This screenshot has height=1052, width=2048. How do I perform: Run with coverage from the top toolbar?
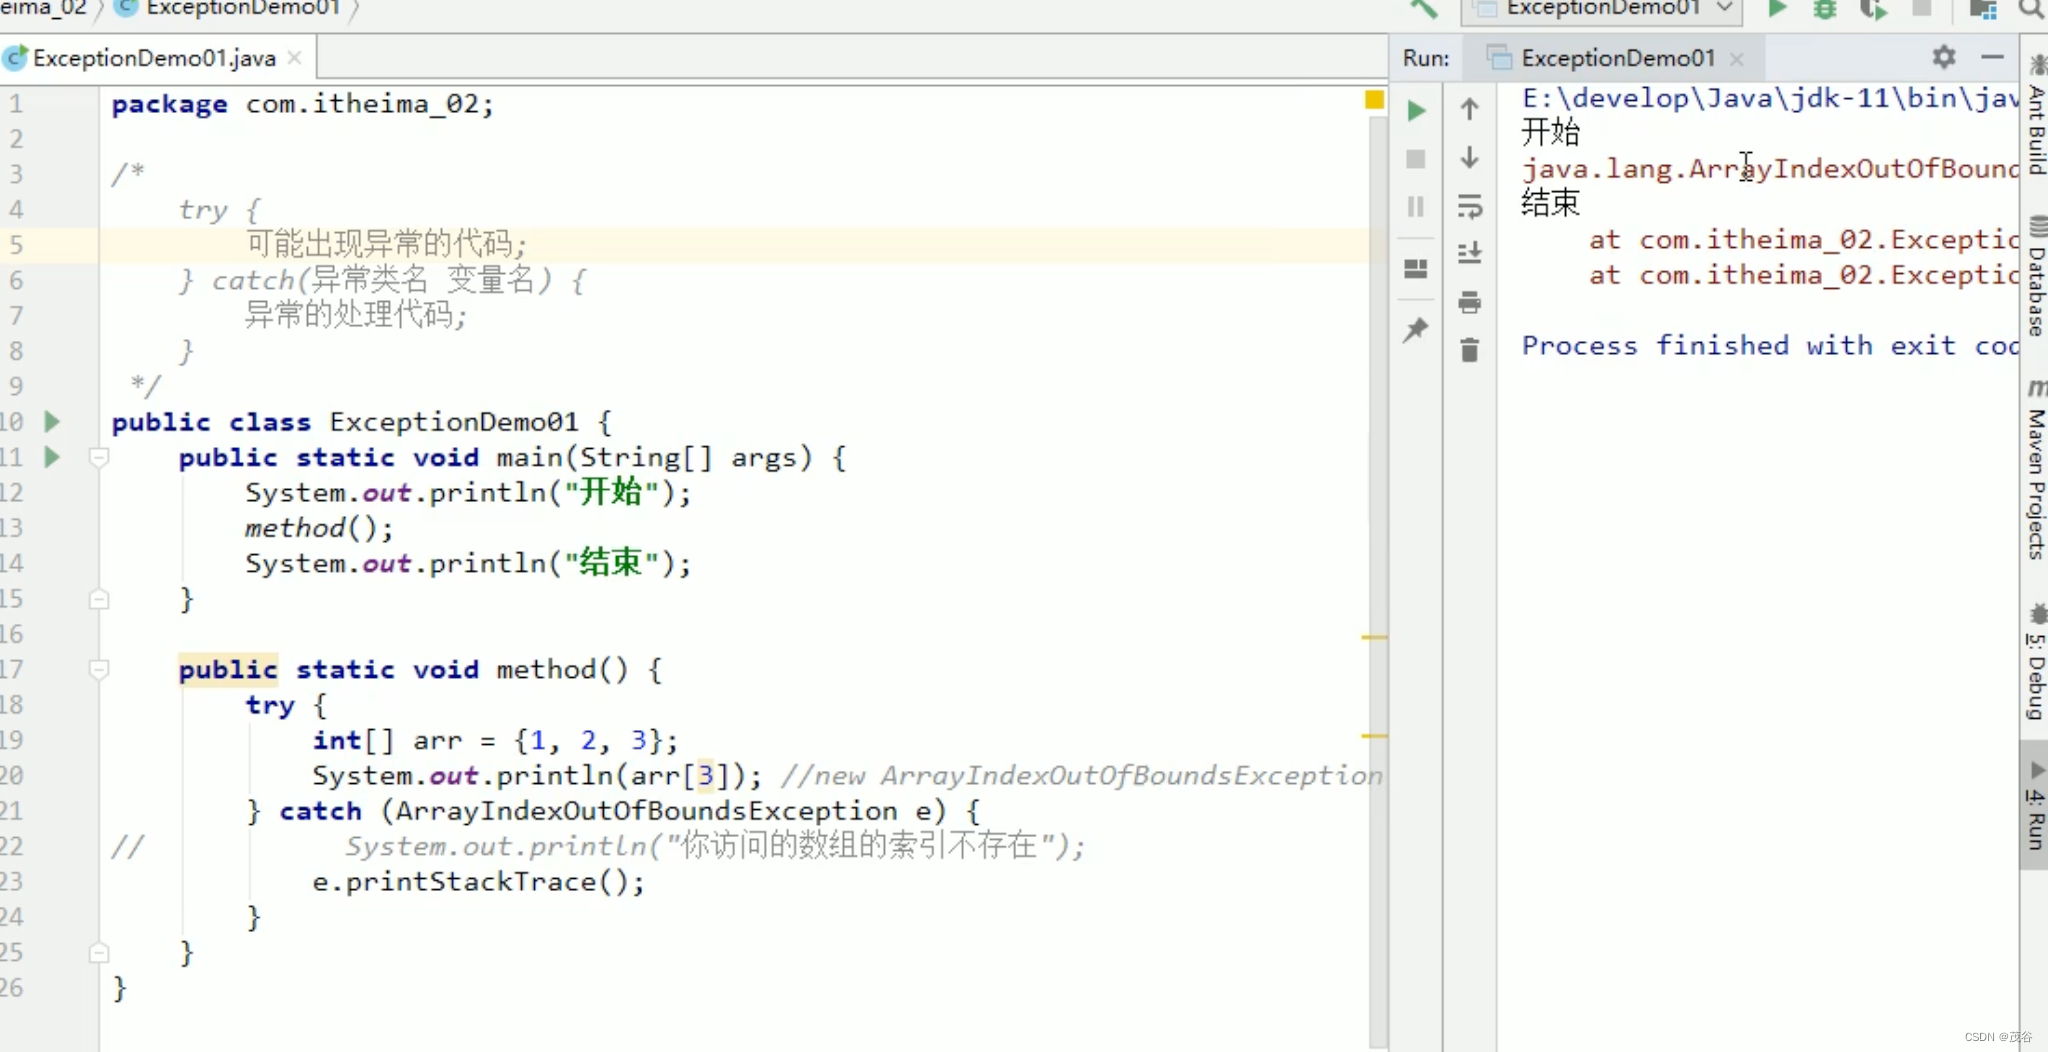[1873, 9]
